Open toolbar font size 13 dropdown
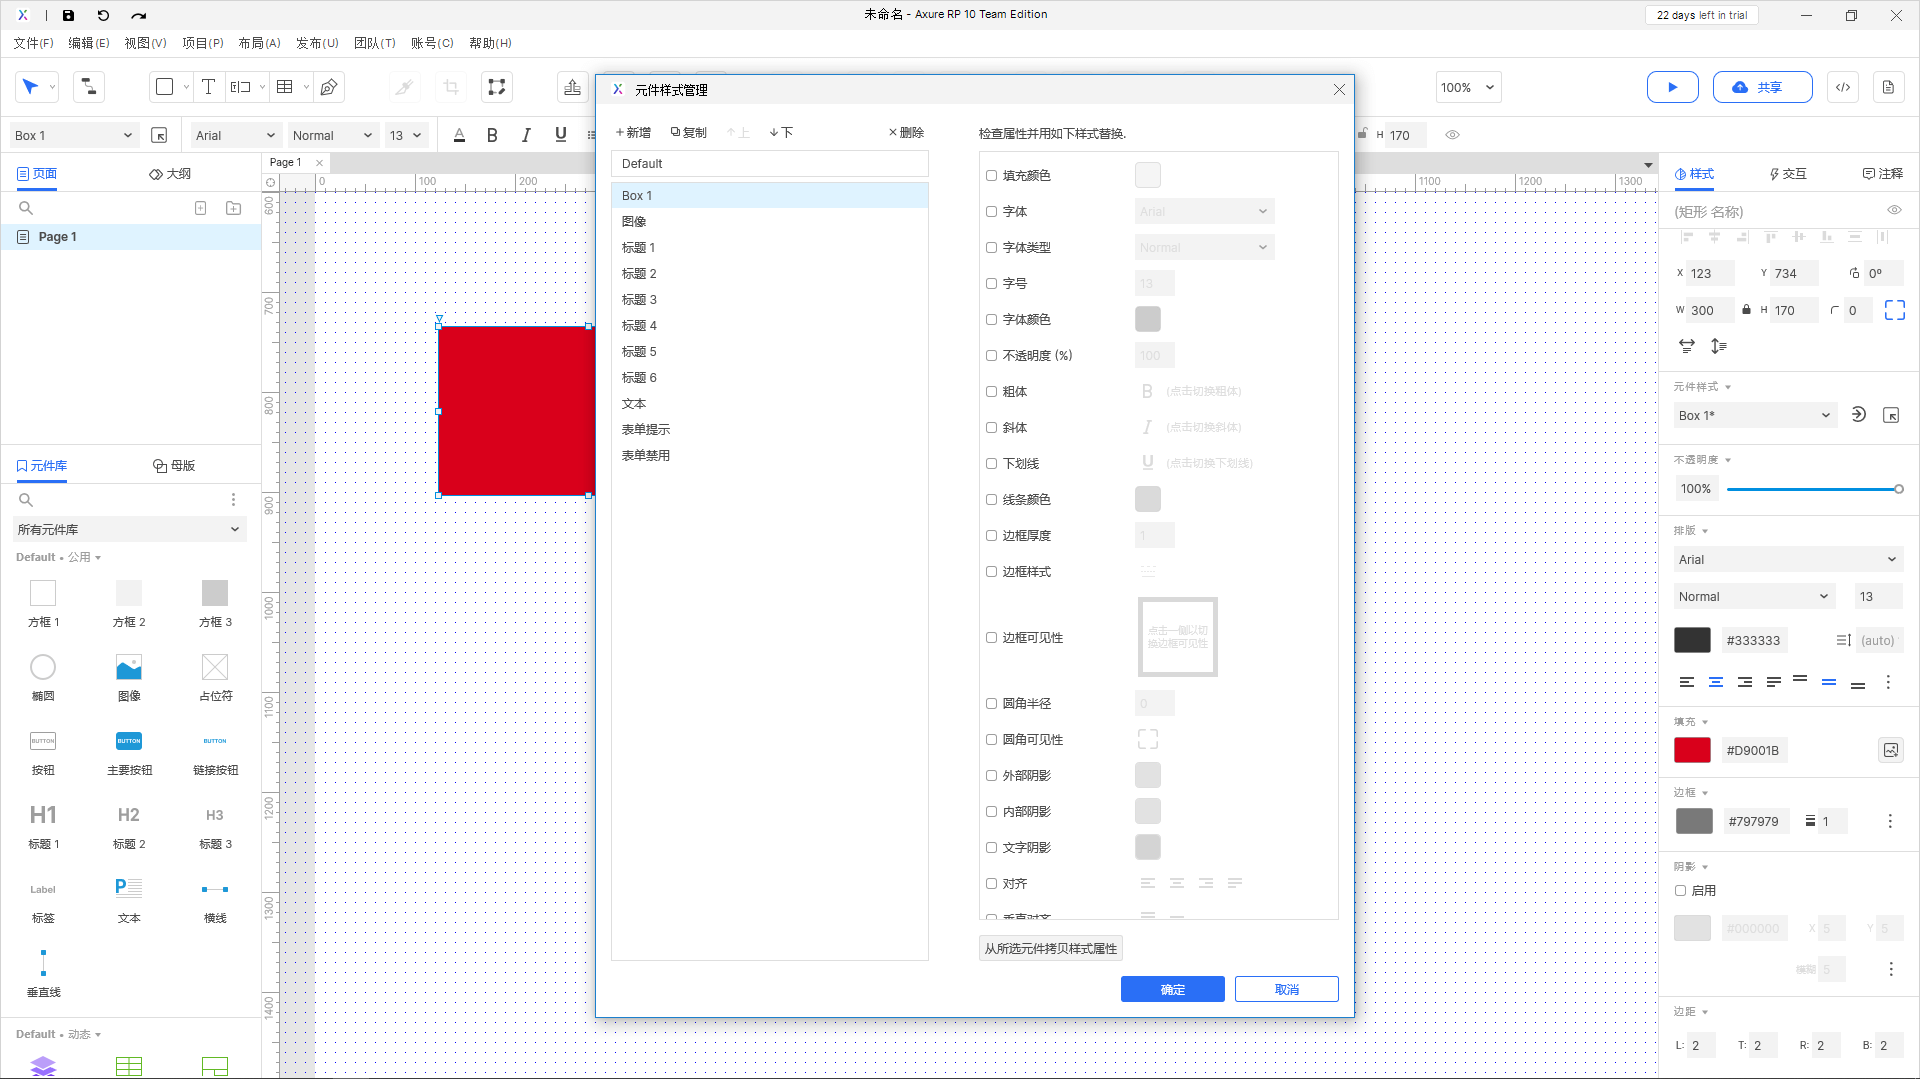1920x1079 pixels. [407, 135]
